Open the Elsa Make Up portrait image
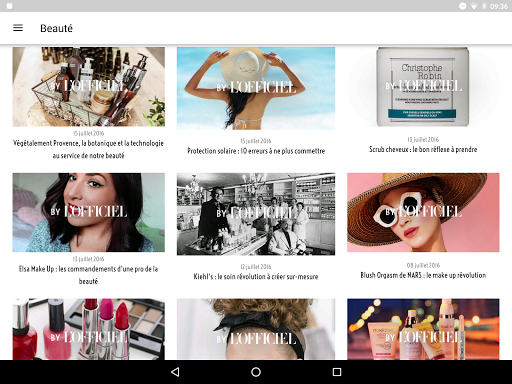 [89, 212]
